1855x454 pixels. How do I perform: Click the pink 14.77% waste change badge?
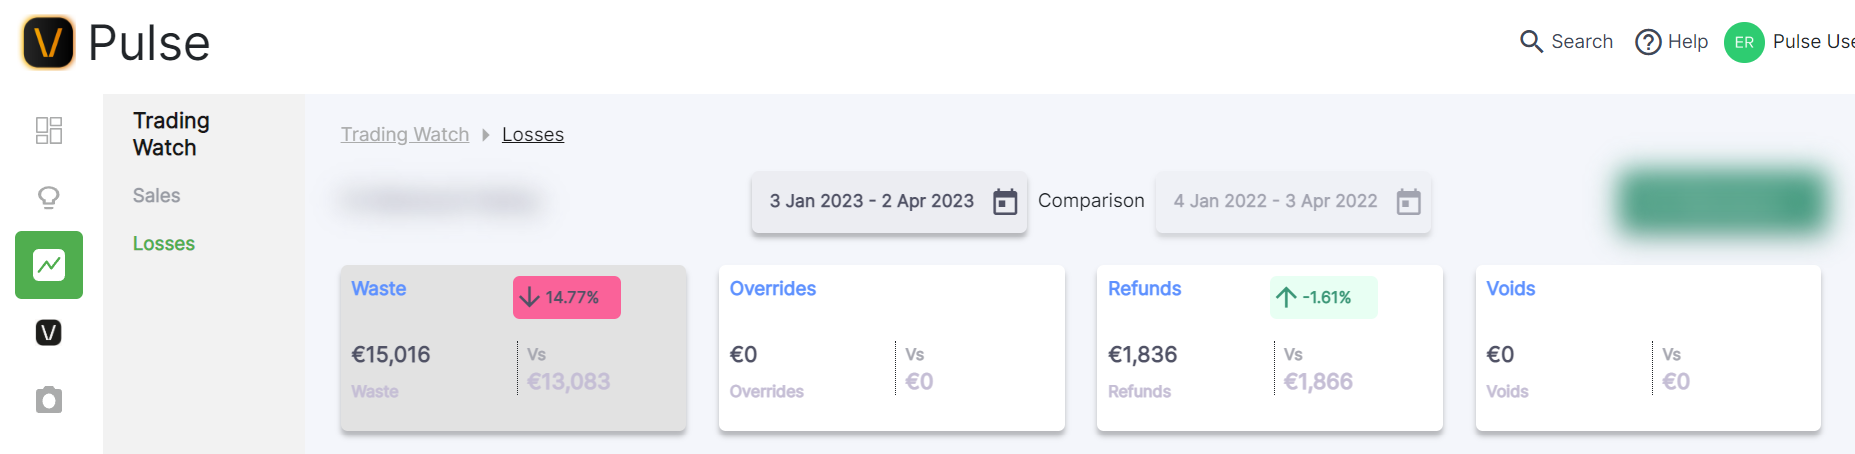tap(567, 298)
